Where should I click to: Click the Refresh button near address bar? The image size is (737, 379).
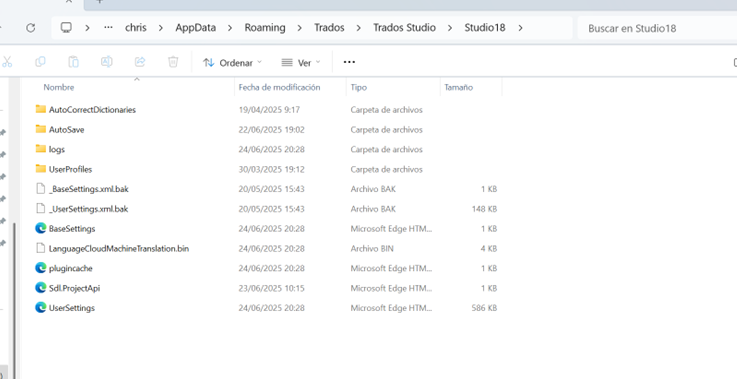coord(31,28)
